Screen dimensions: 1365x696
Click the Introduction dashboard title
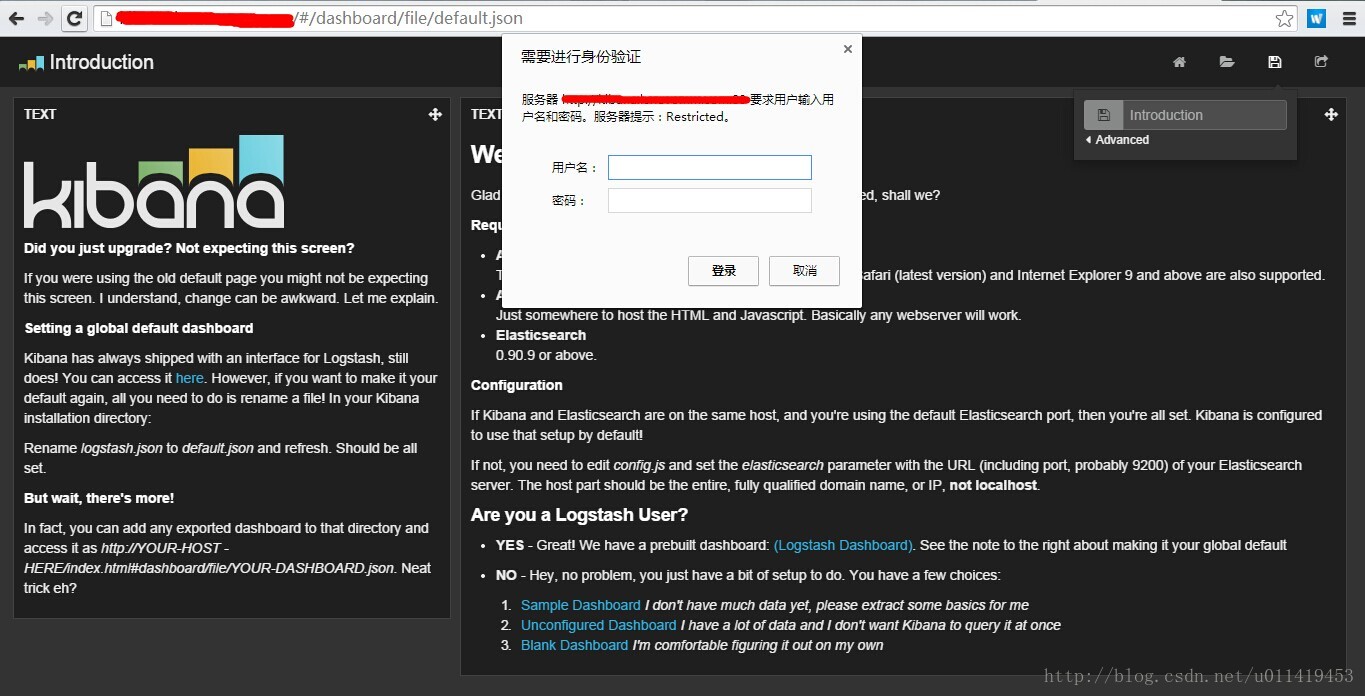click(x=102, y=62)
